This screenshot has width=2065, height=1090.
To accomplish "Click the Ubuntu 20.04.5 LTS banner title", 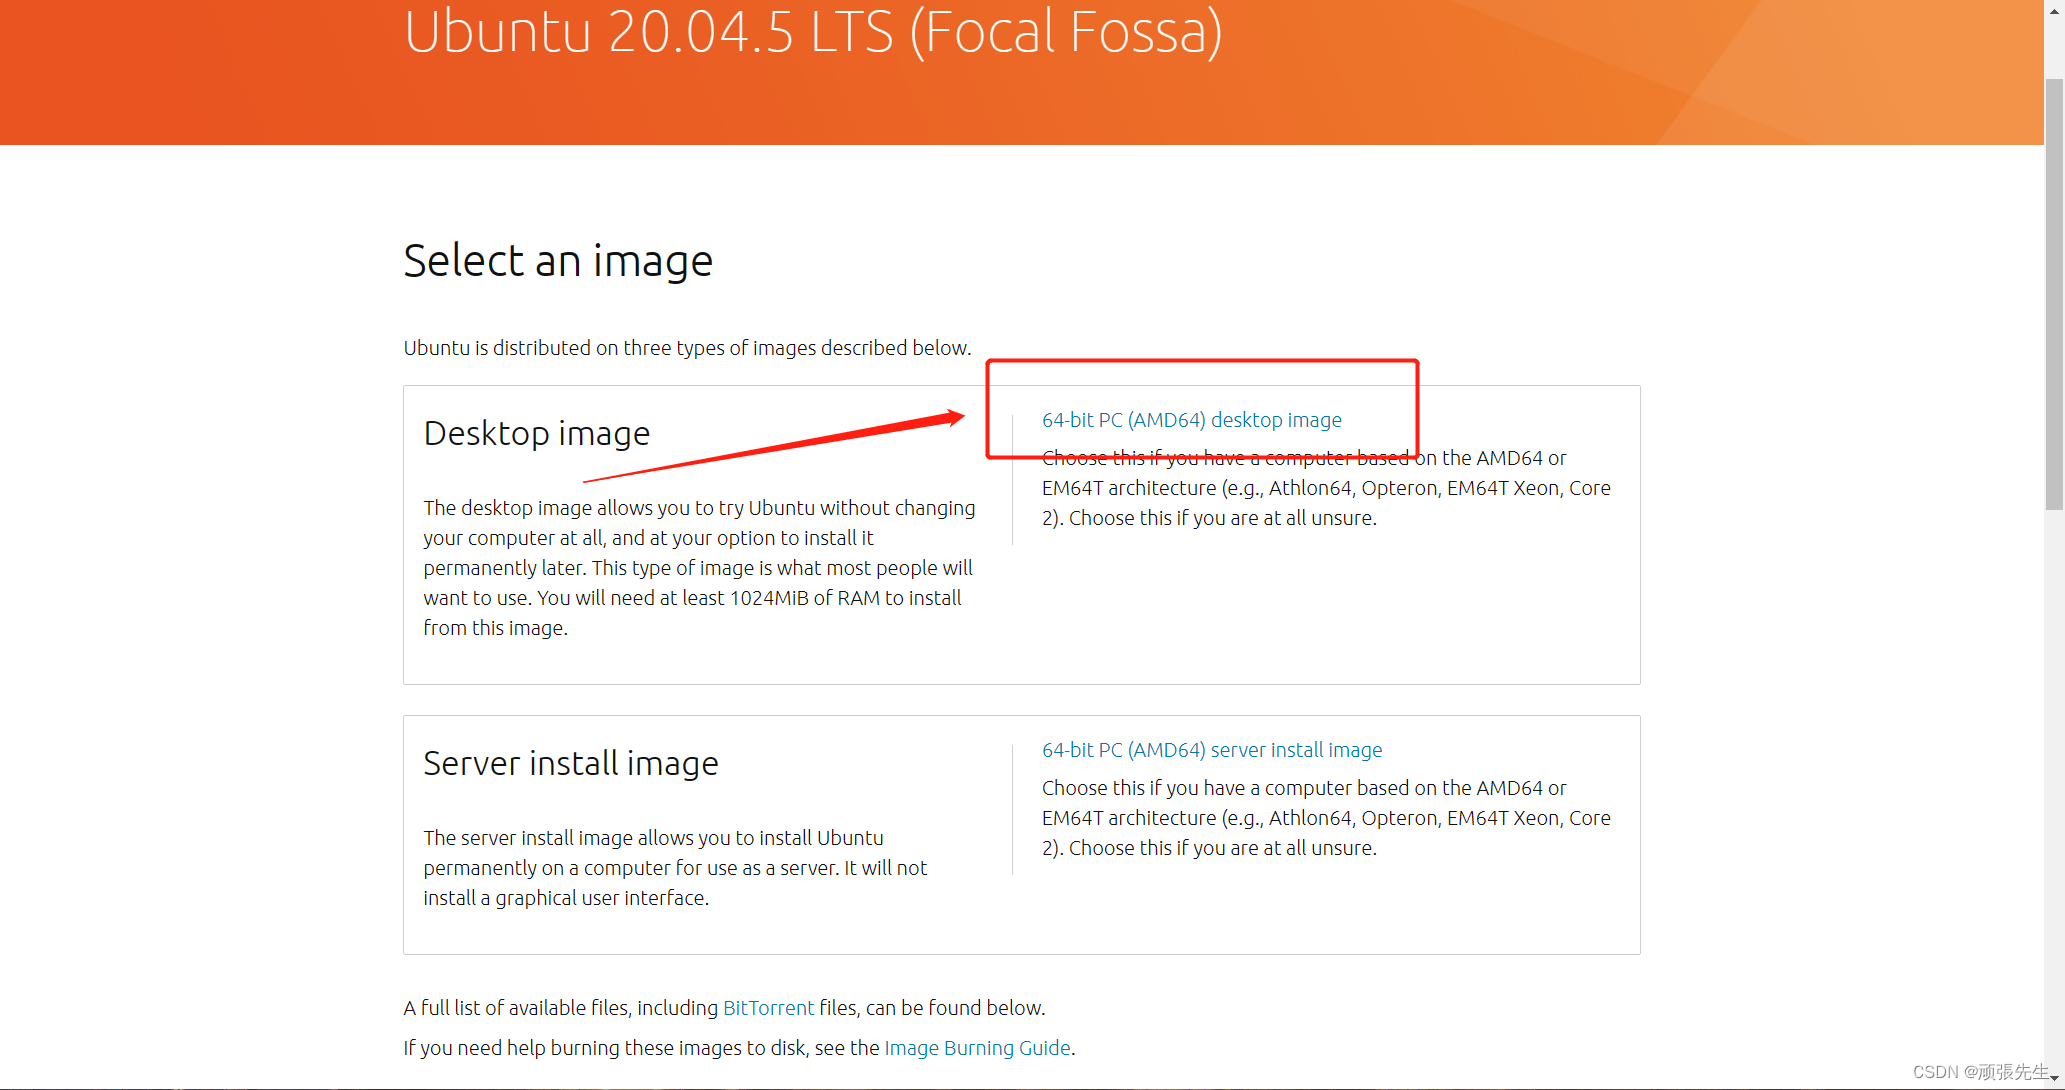I will coord(812,32).
